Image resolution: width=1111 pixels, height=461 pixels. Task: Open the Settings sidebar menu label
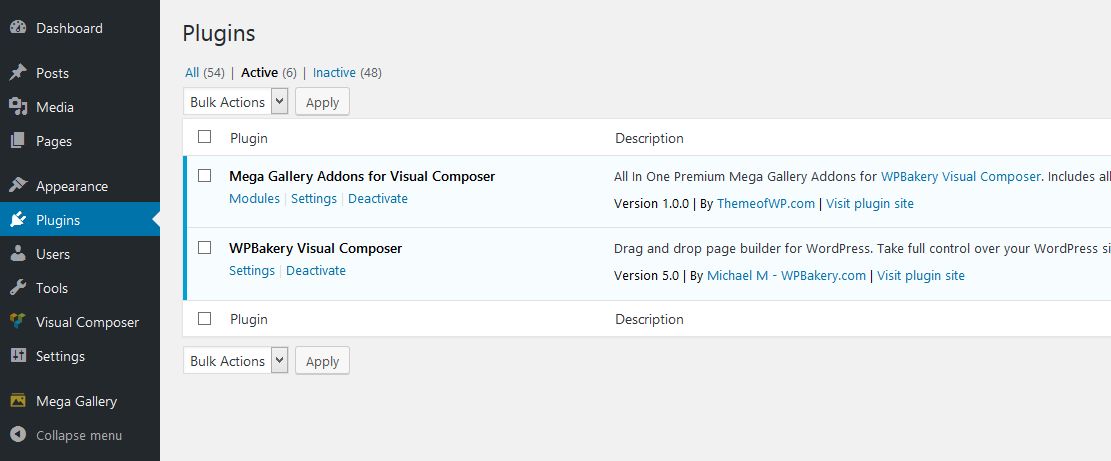click(60, 356)
